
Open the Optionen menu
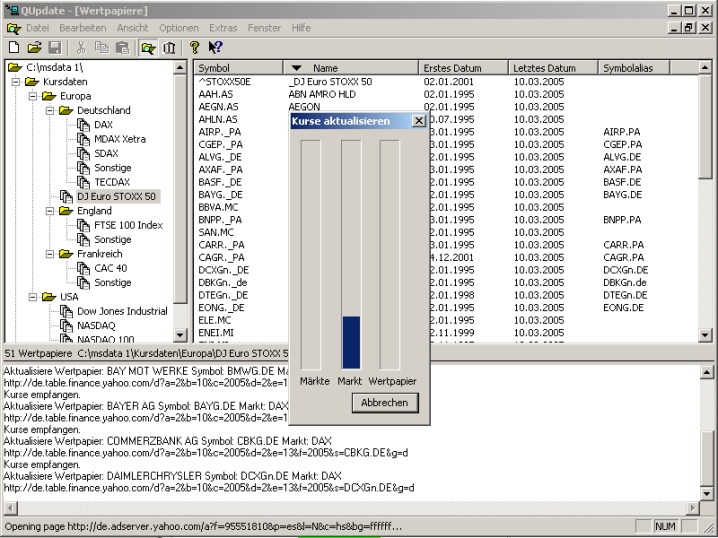pos(178,28)
